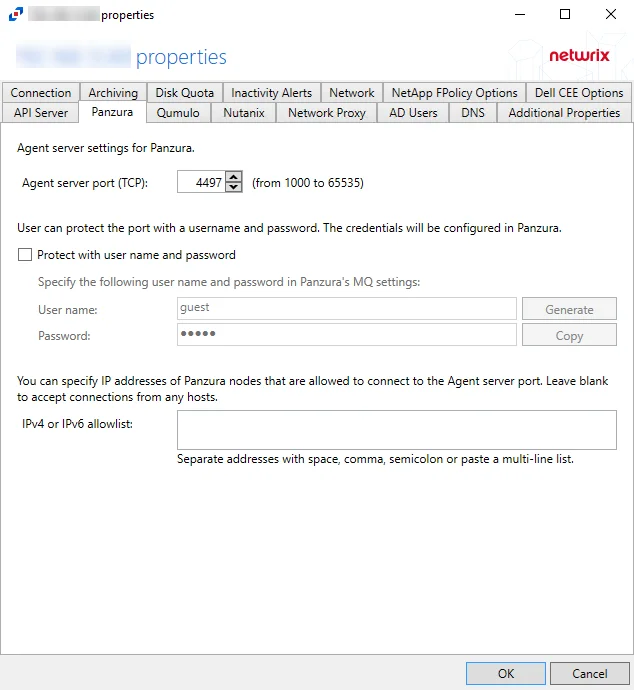Open NetApp FPolicy Options tab
Screen dimensions: 634x690
click(454, 93)
